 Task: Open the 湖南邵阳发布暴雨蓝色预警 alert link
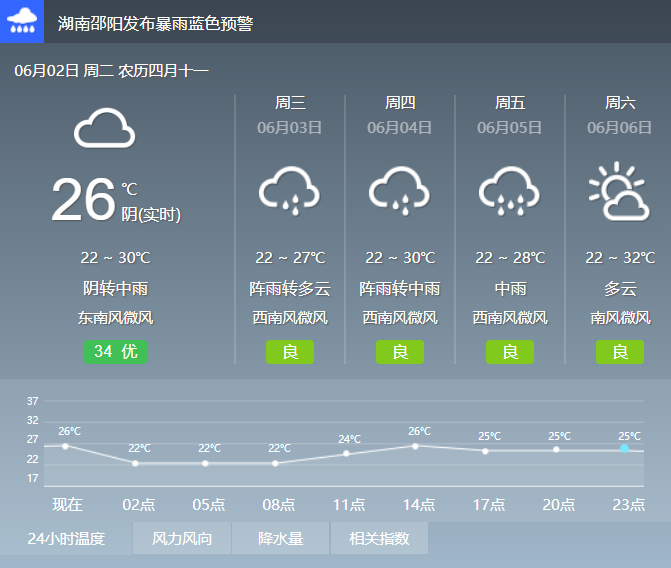(155, 24)
